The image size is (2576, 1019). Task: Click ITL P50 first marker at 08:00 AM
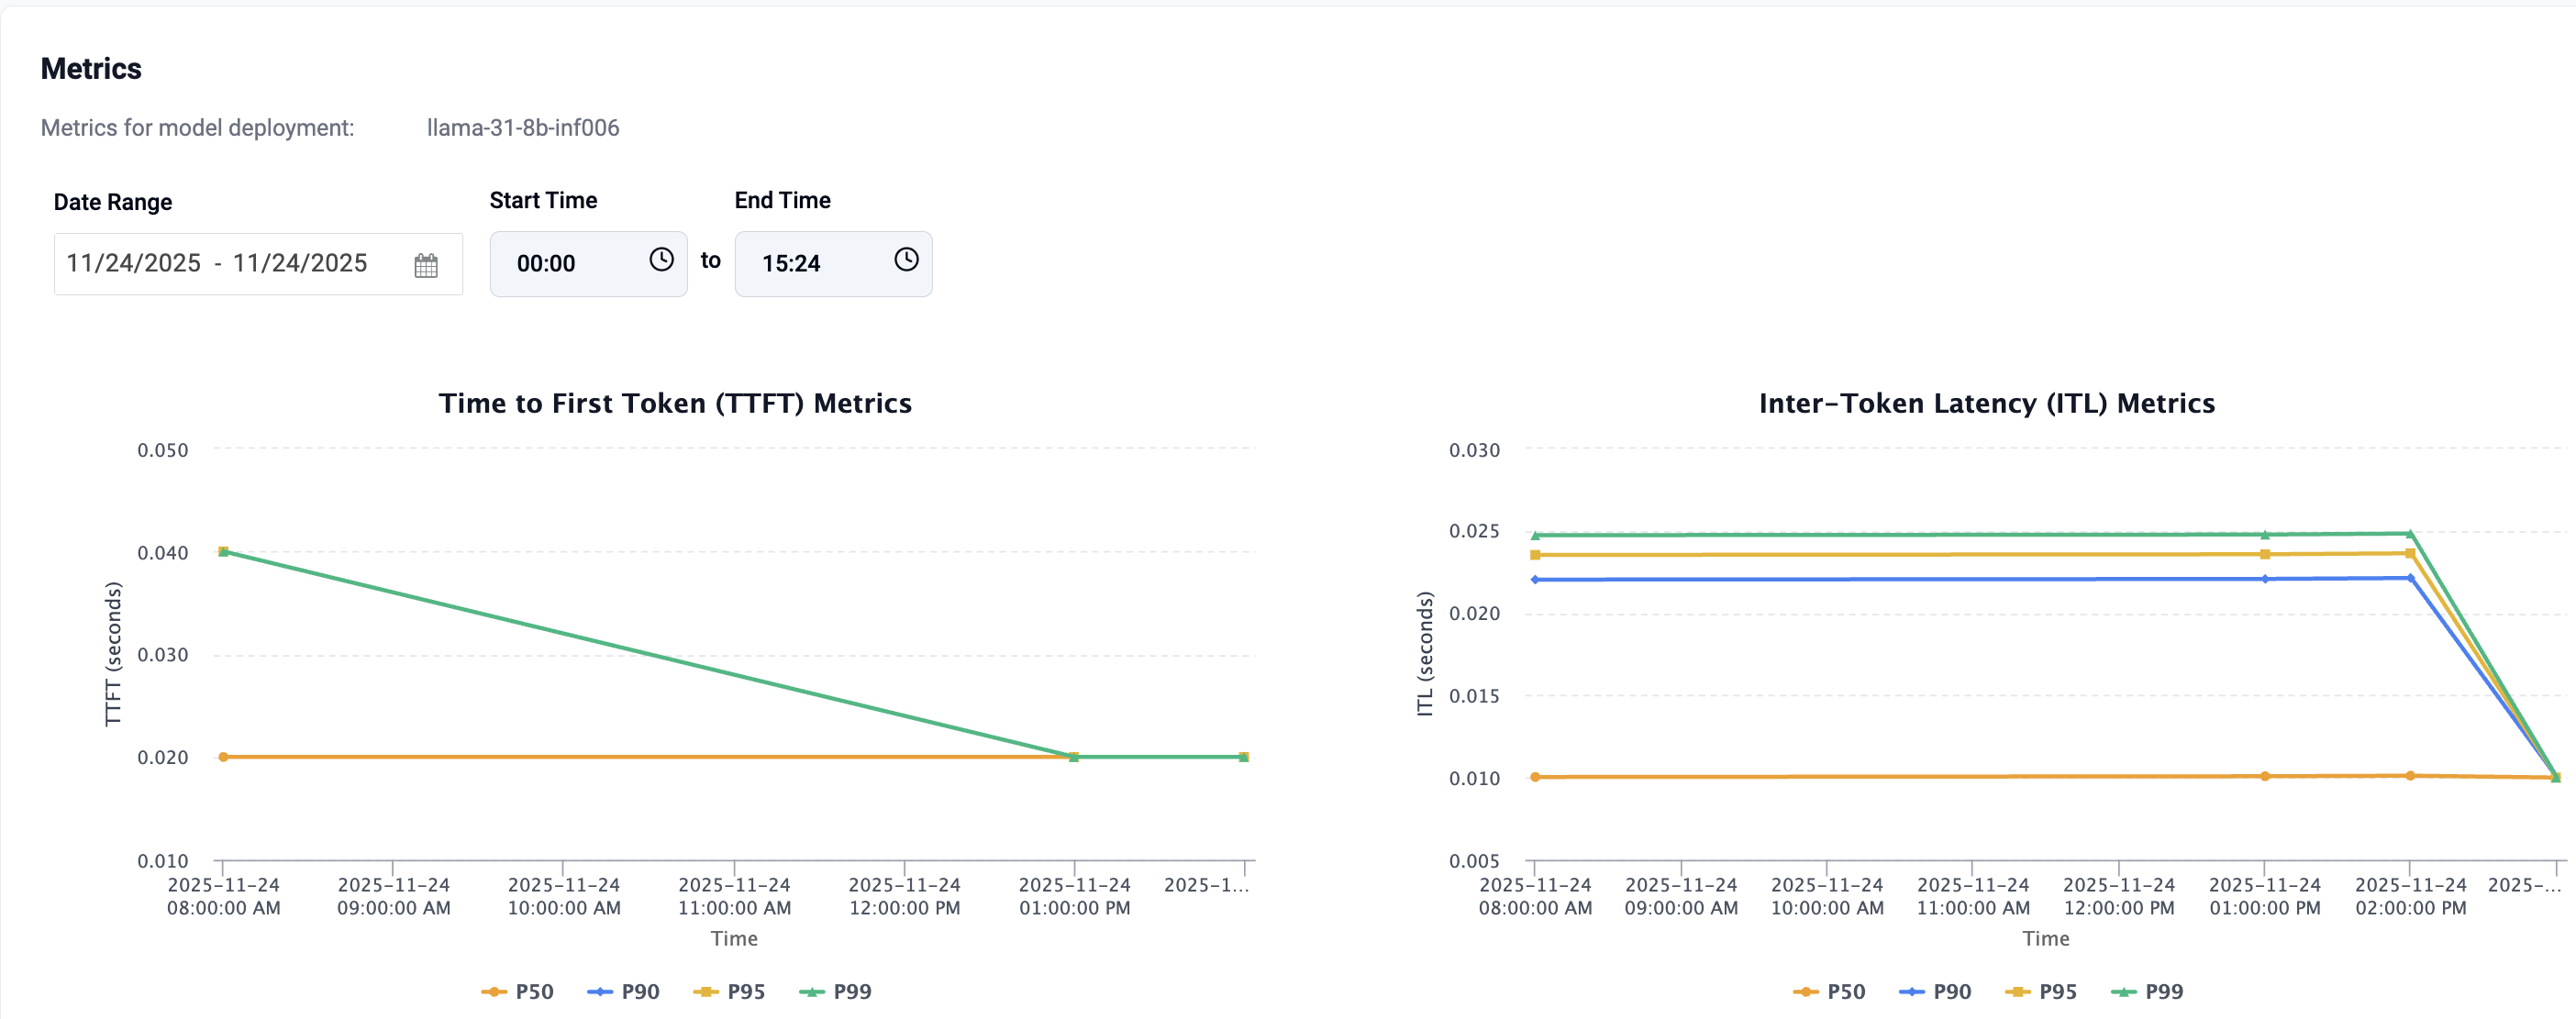(x=1535, y=777)
